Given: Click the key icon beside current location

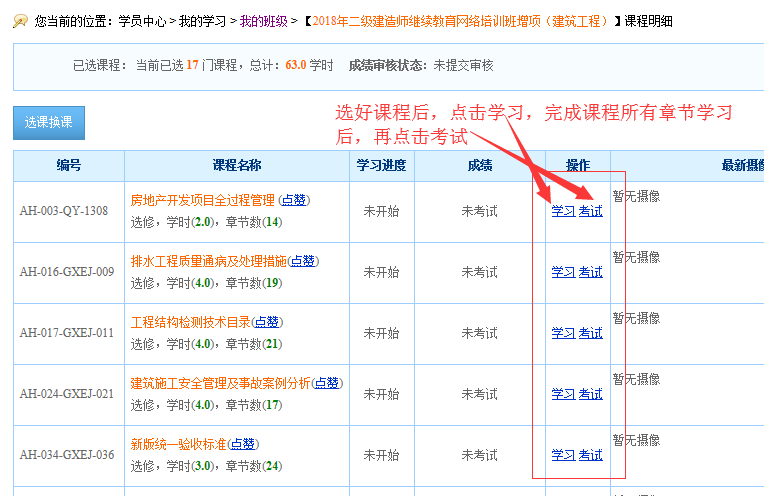Looking at the screenshot, I should (20, 20).
